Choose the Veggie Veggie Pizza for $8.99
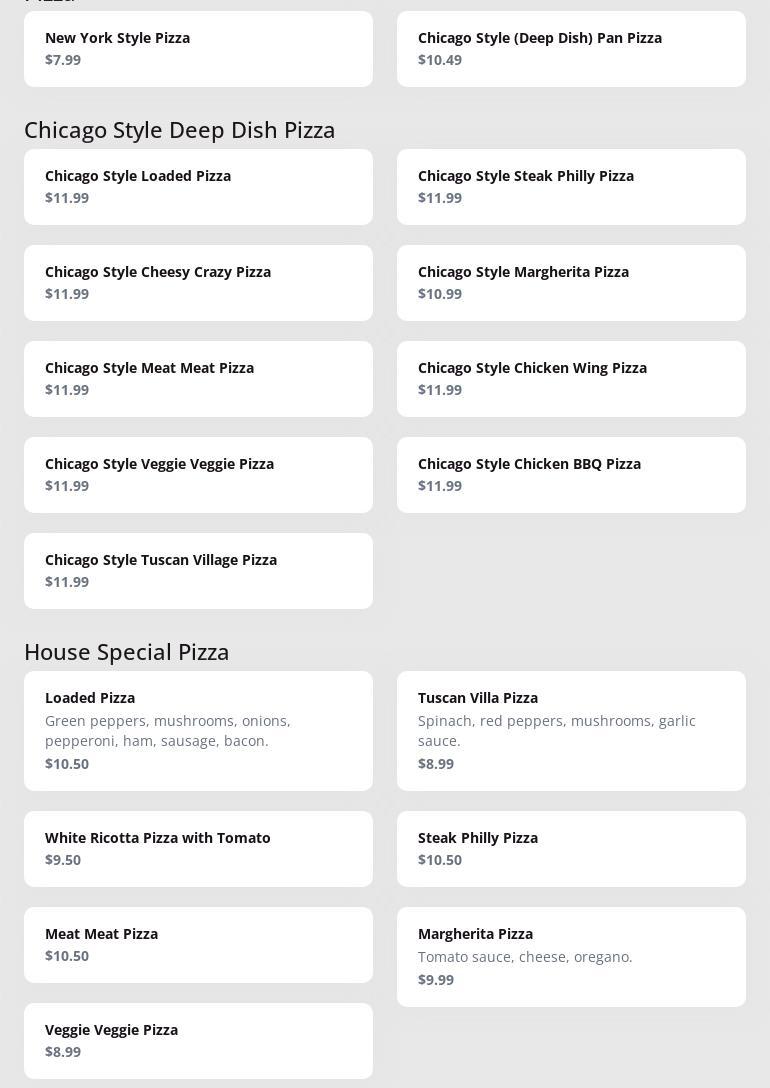Image resolution: width=770 pixels, height=1088 pixels. [198, 1041]
